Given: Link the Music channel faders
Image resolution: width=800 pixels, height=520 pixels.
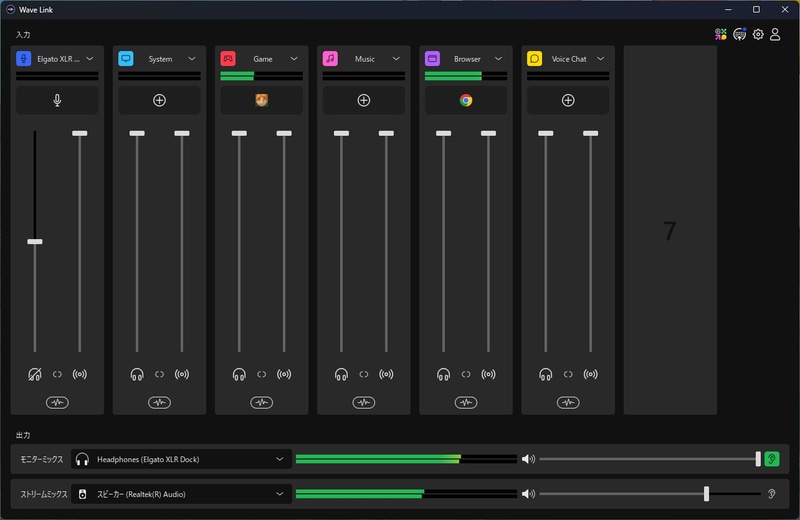Looking at the screenshot, I should point(364,375).
